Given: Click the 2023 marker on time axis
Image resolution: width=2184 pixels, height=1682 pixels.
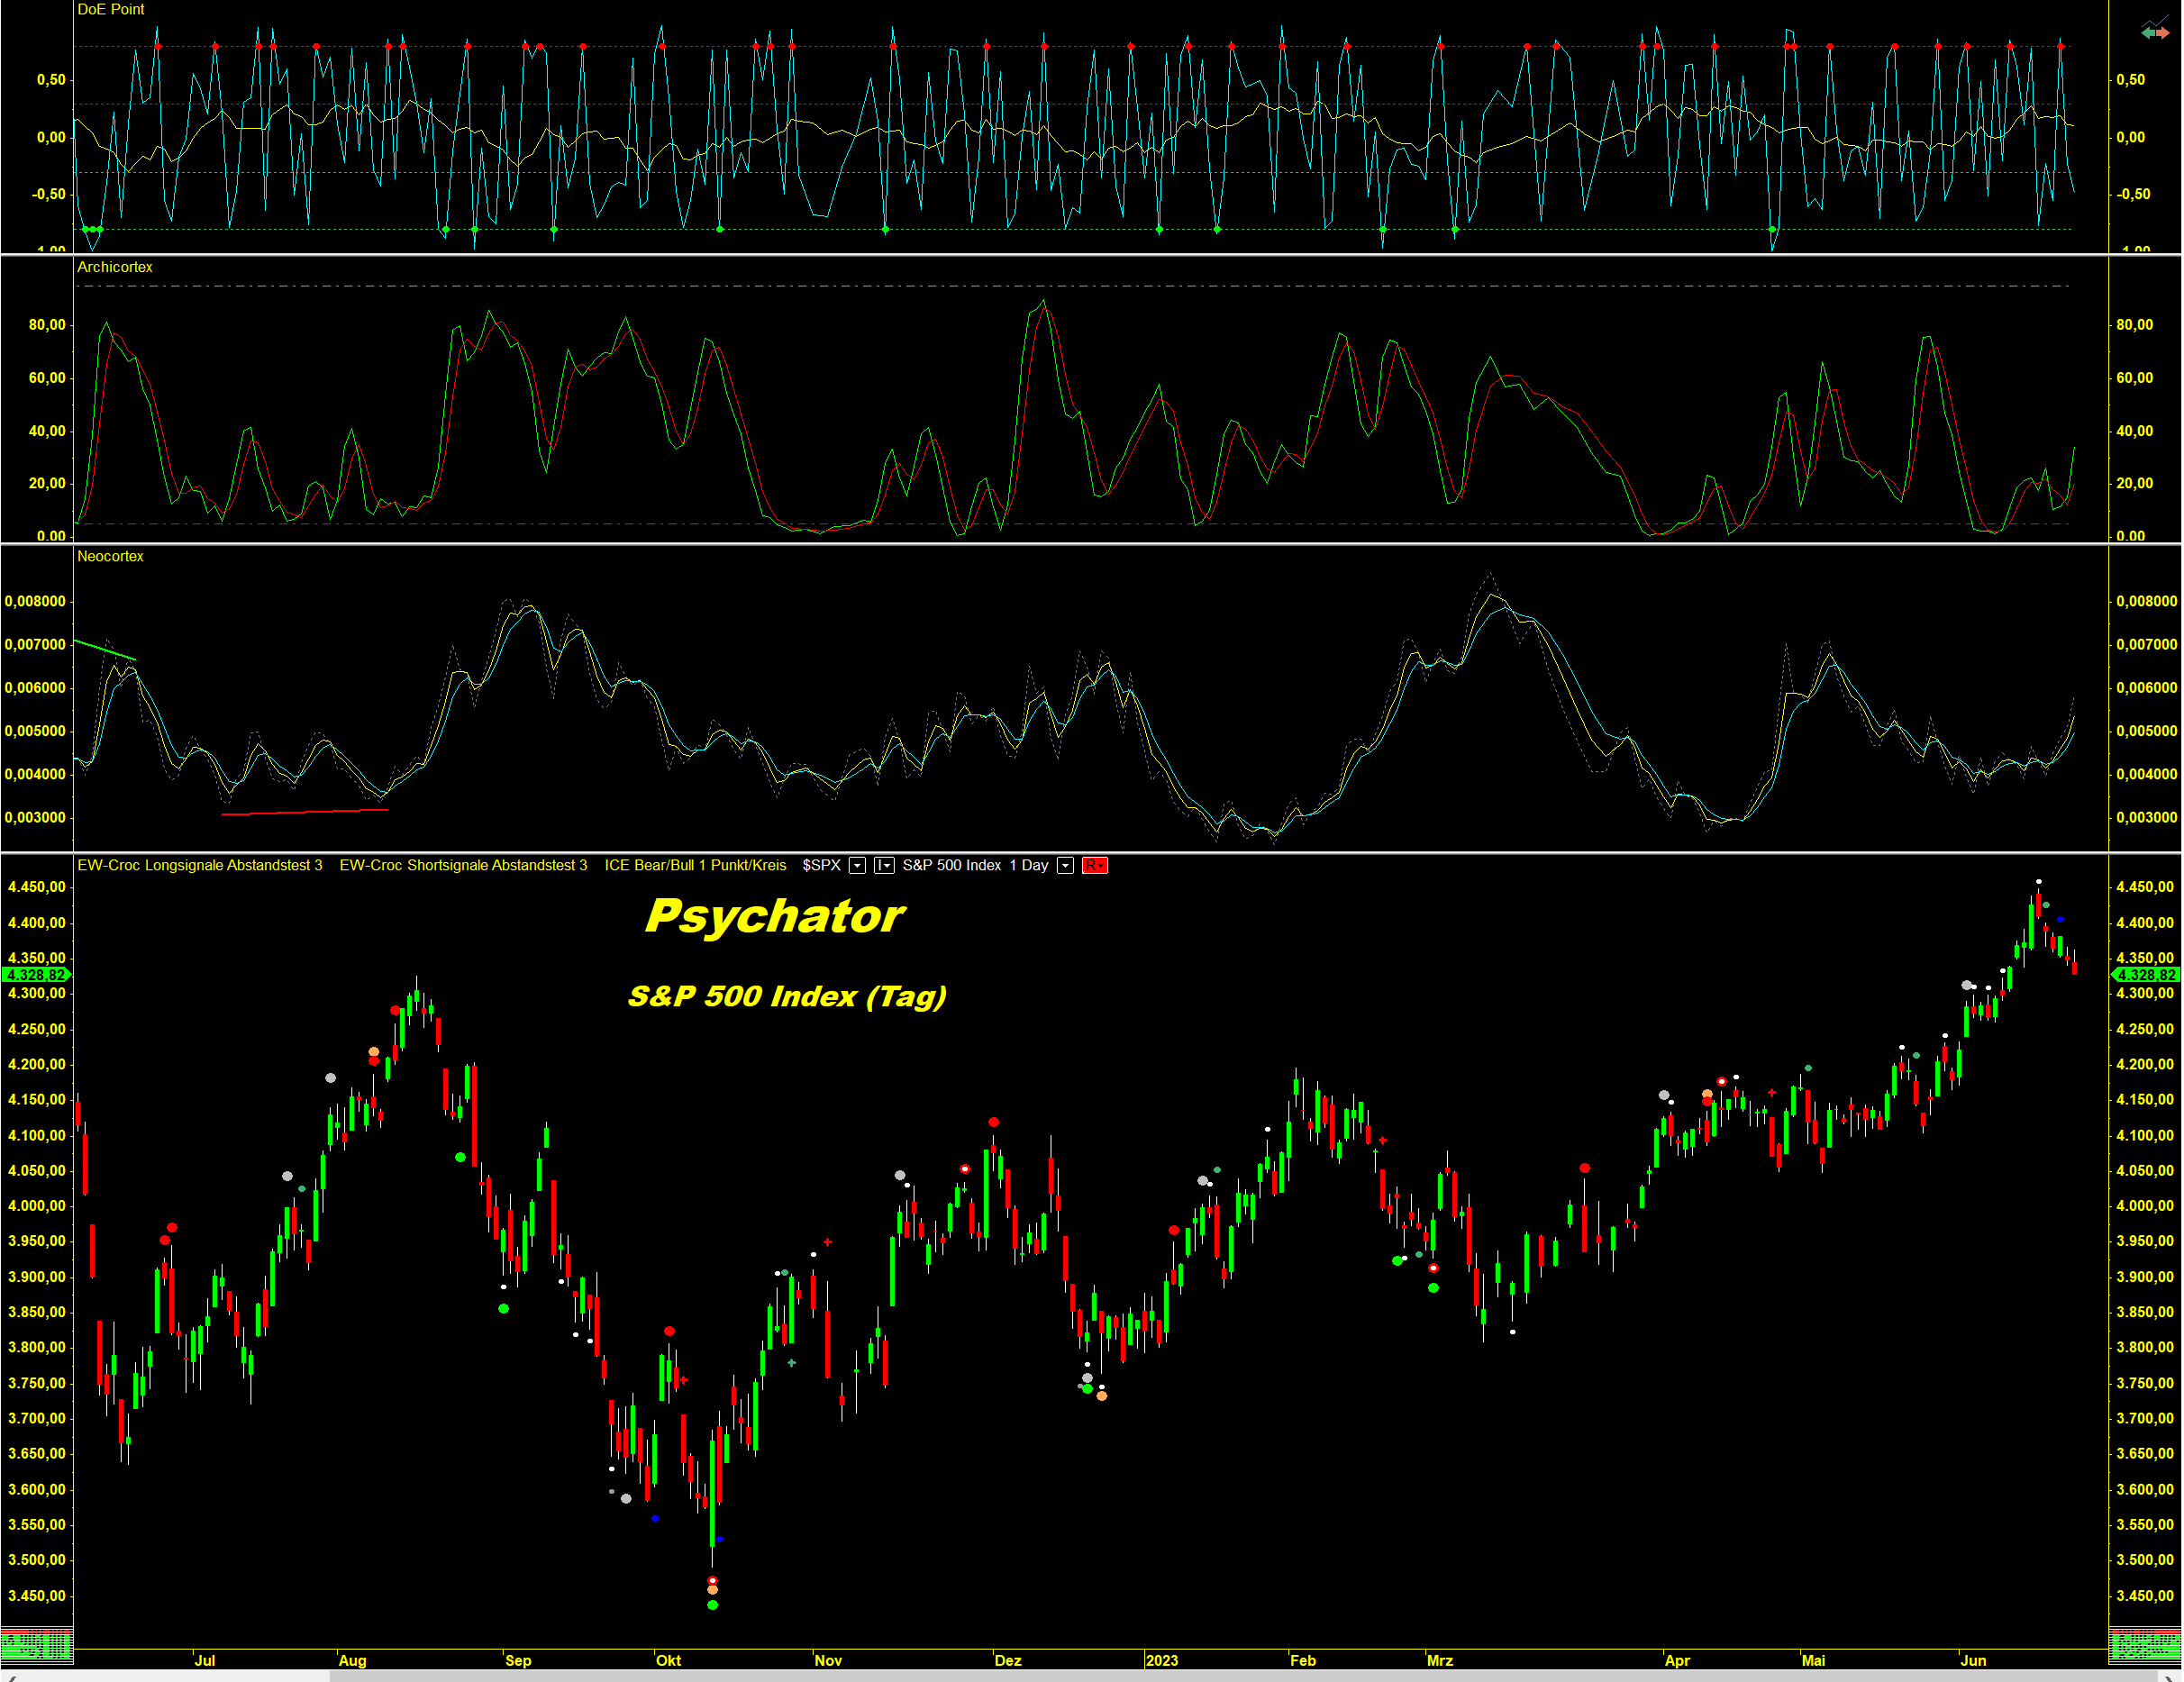Looking at the screenshot, I should pos(1161,1660).
